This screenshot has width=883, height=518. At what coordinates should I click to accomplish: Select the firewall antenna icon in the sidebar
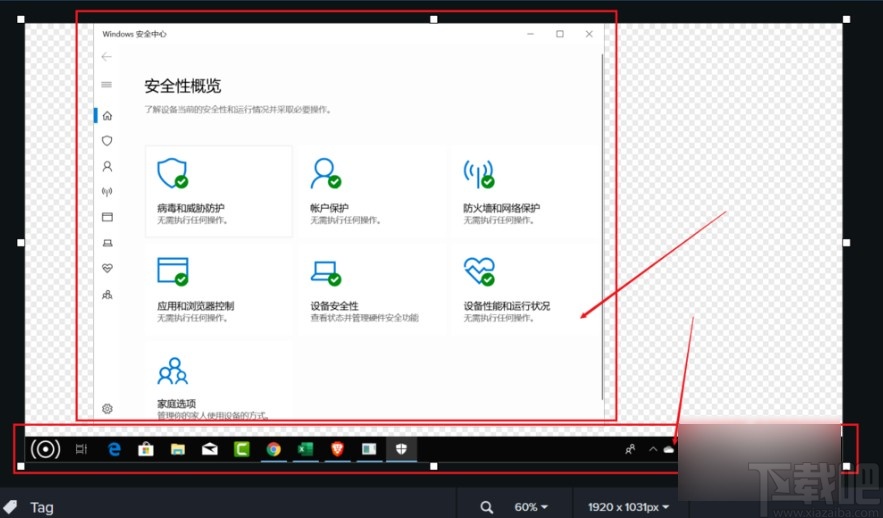[107, 191]
